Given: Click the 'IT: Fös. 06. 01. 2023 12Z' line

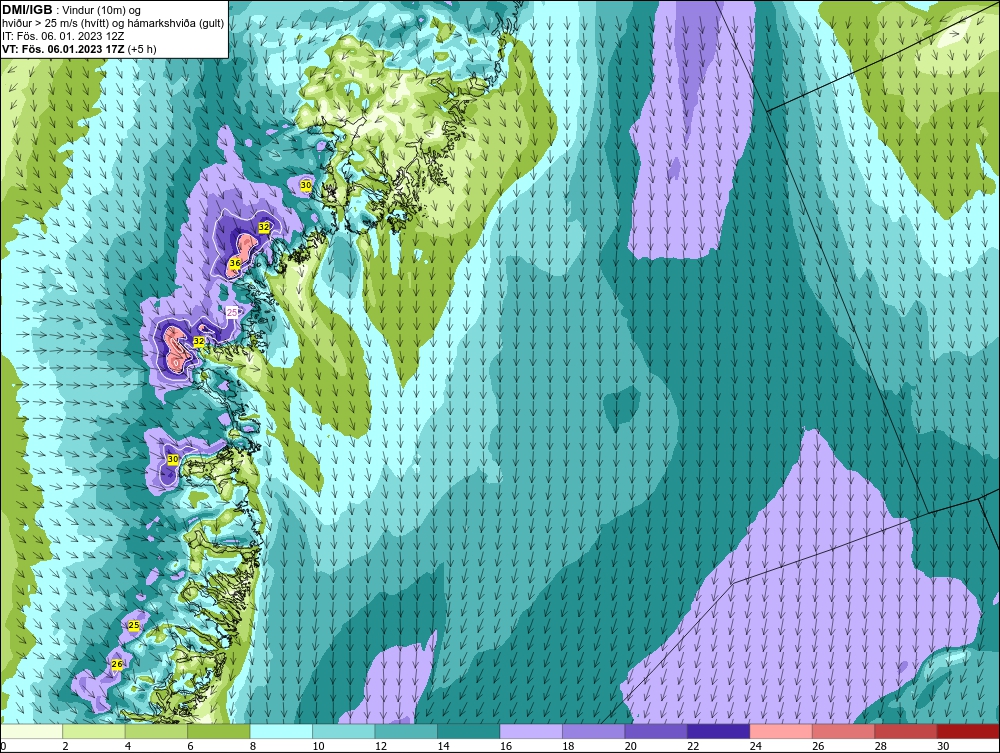Looking at the screenshot, I should (x=63, y=36).
